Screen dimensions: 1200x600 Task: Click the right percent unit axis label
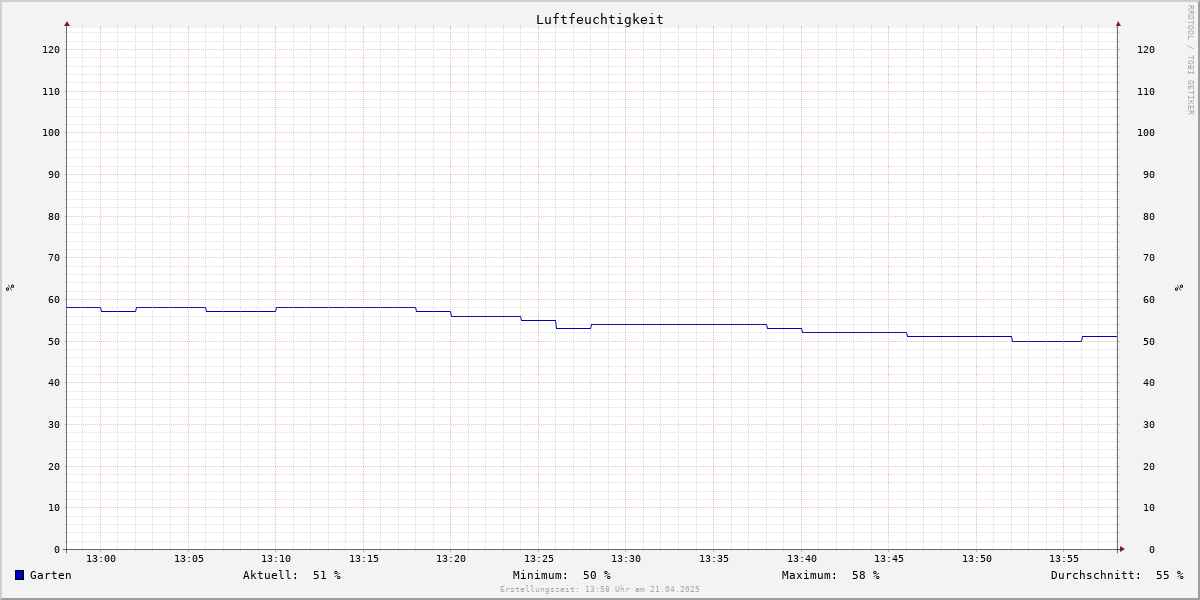(1179, 287)
